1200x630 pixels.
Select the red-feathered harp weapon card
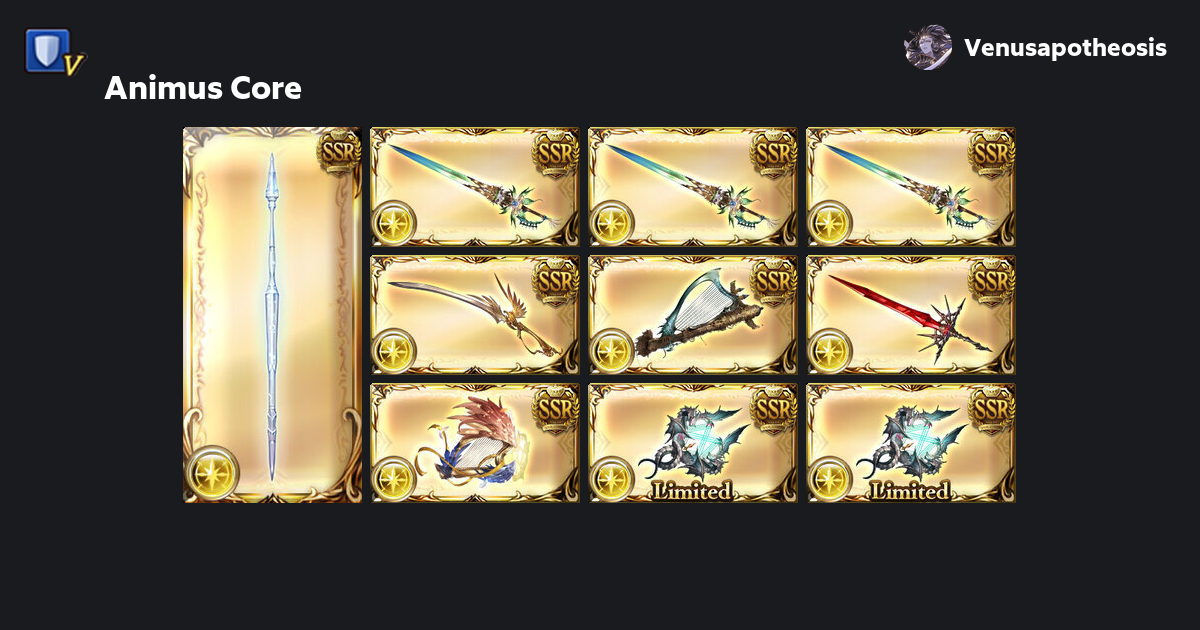click(x=475, y=442)
